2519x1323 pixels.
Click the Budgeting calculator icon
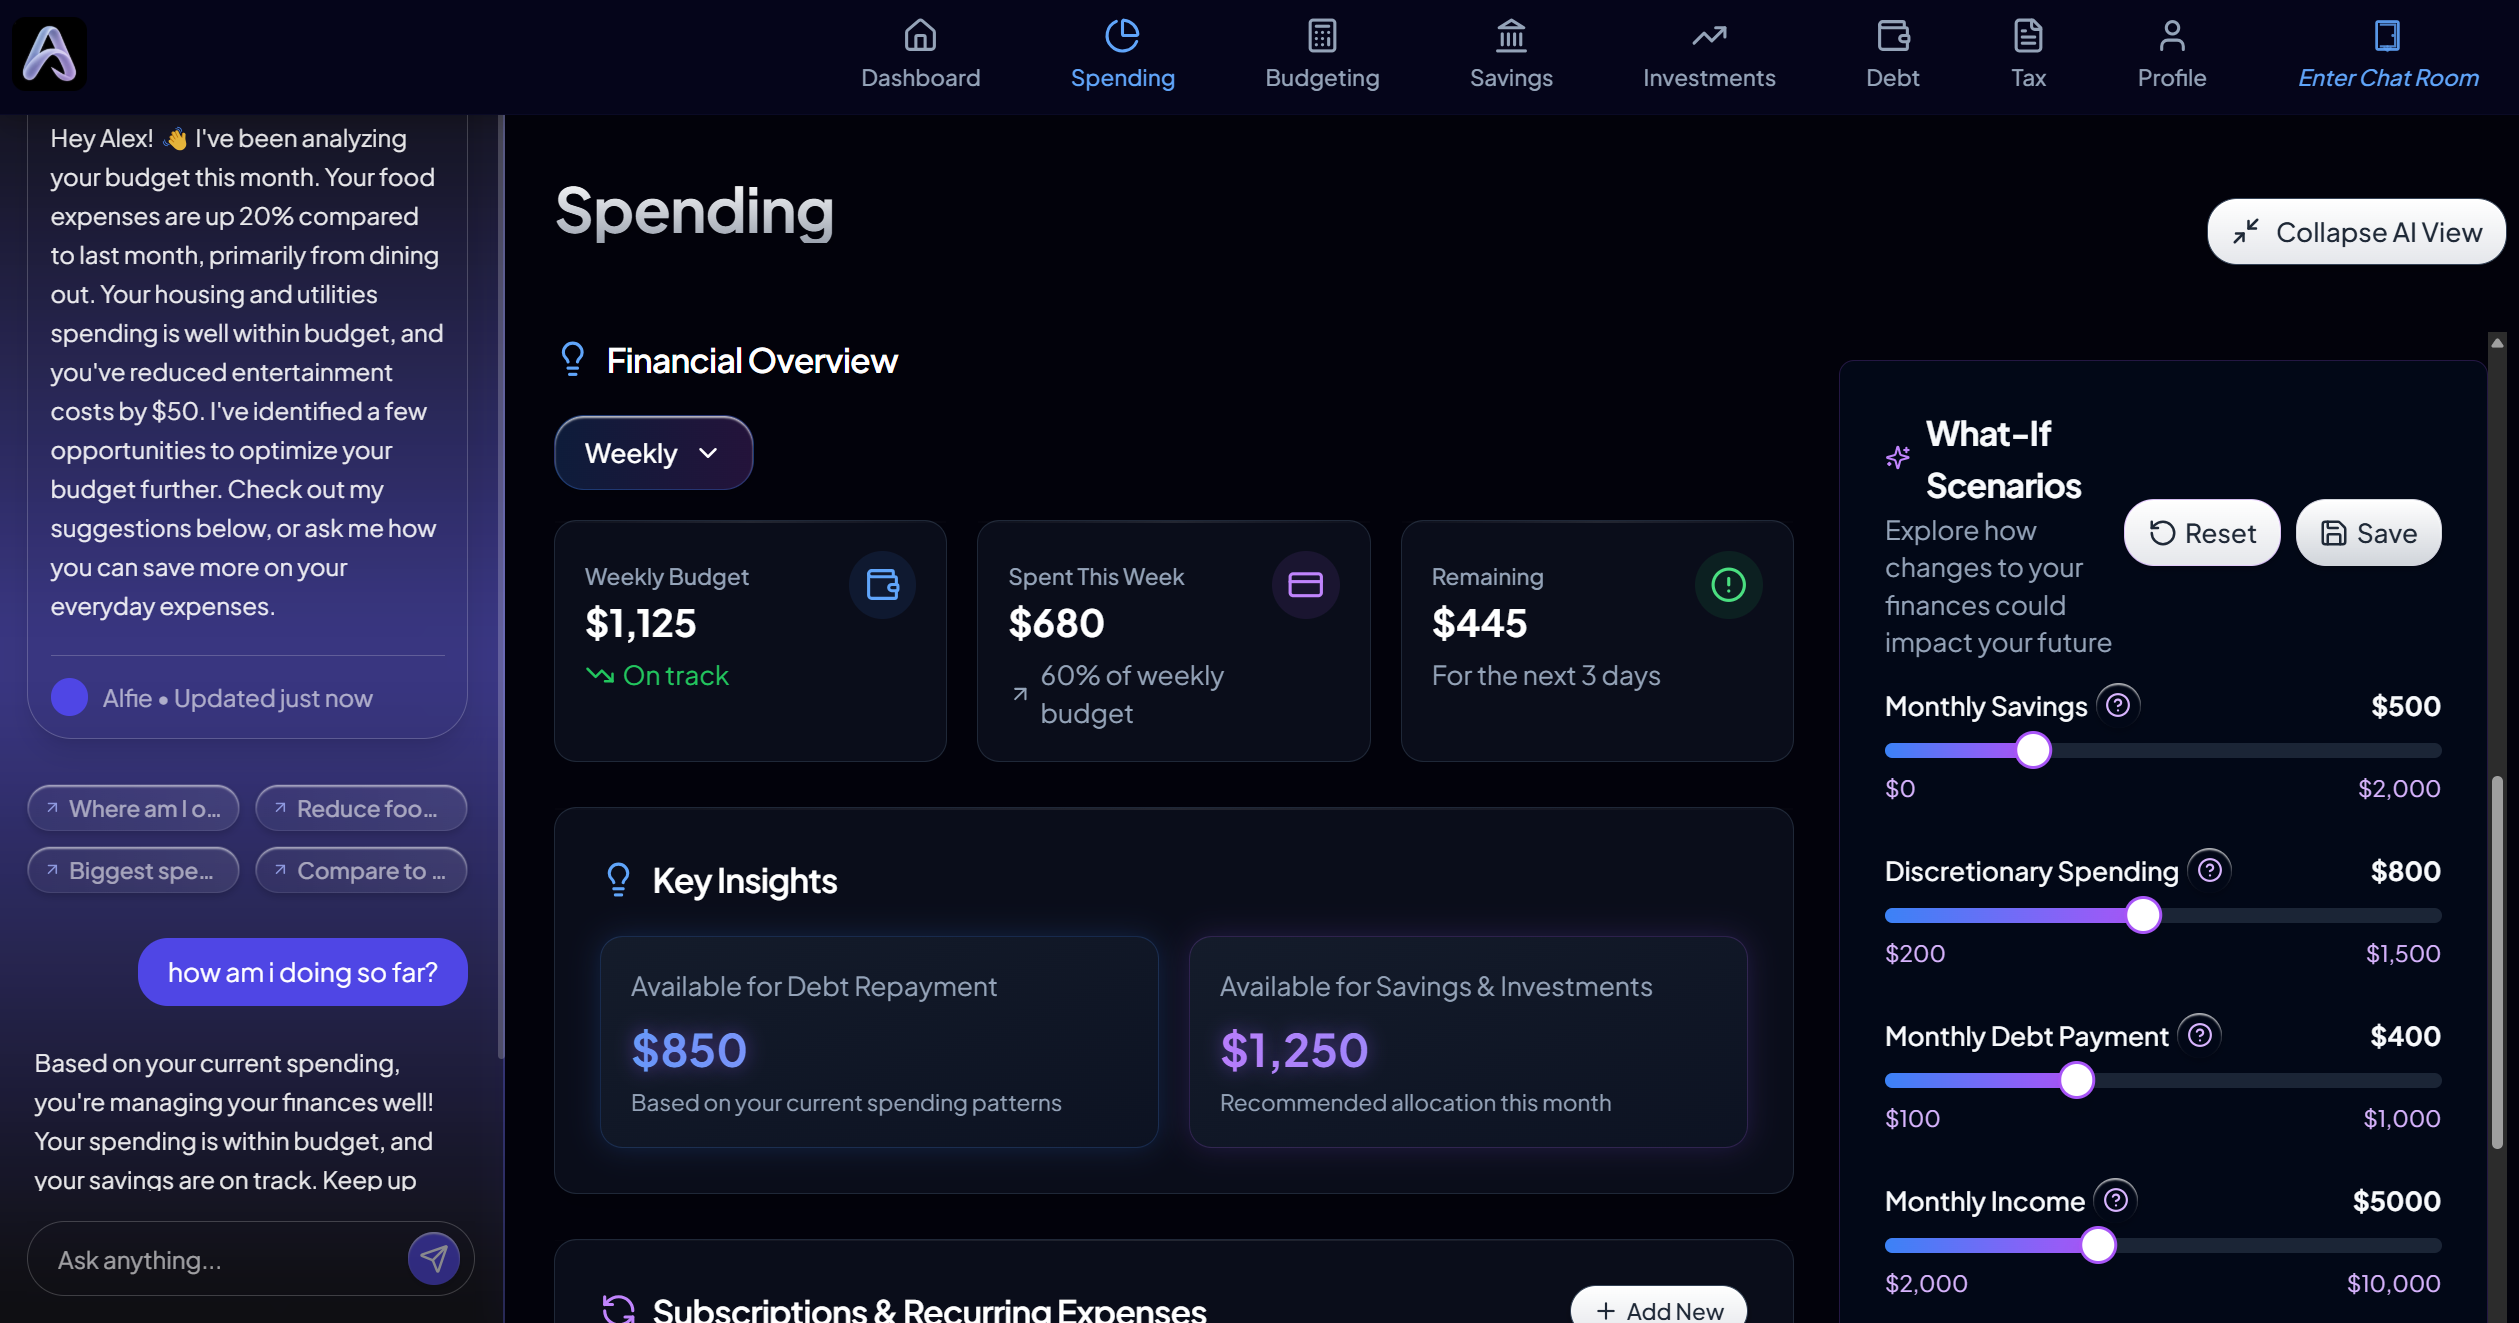click(x=1322, y=35)
